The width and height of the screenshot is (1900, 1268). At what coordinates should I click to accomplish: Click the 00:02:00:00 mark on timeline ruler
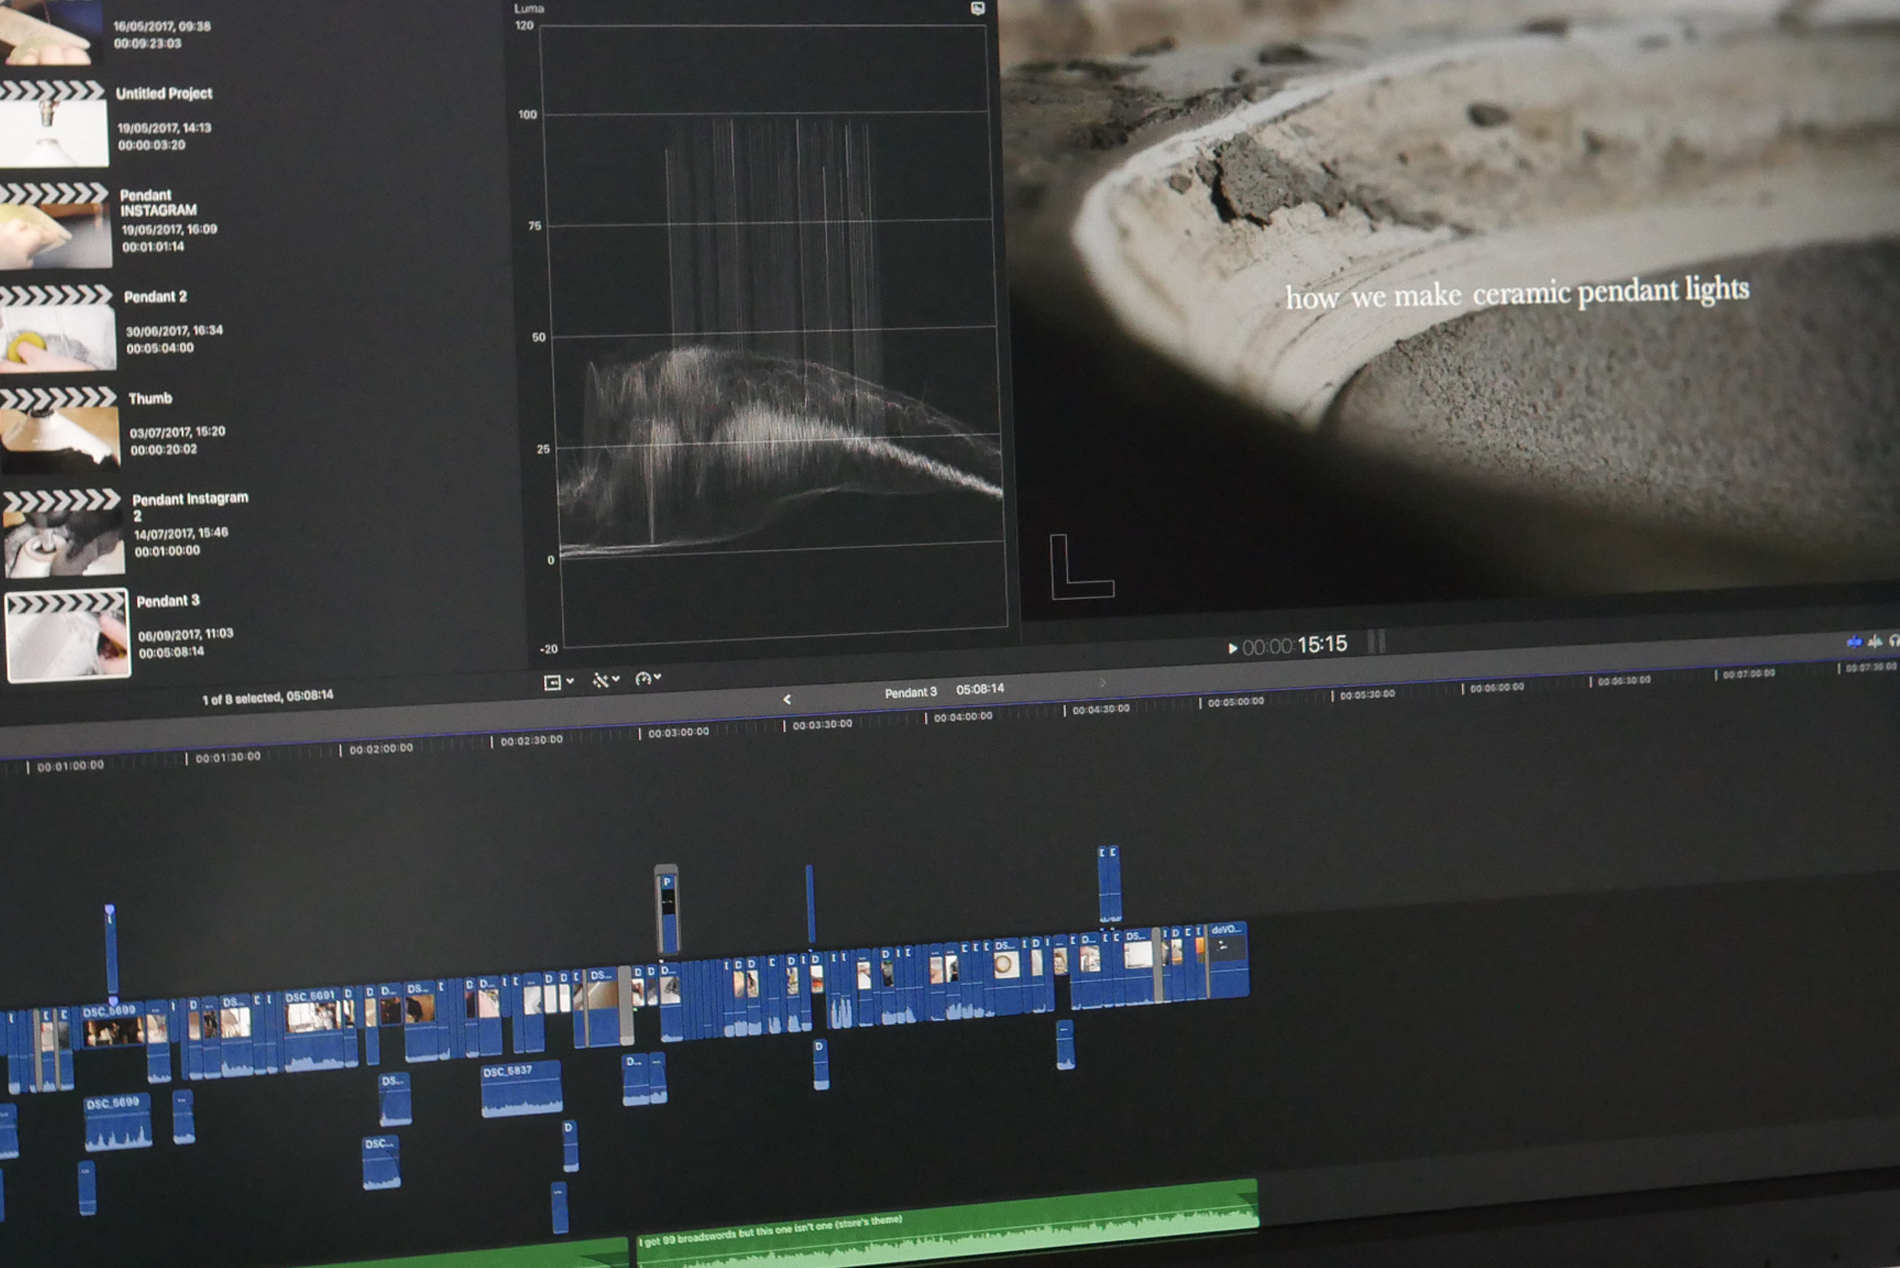380,749
